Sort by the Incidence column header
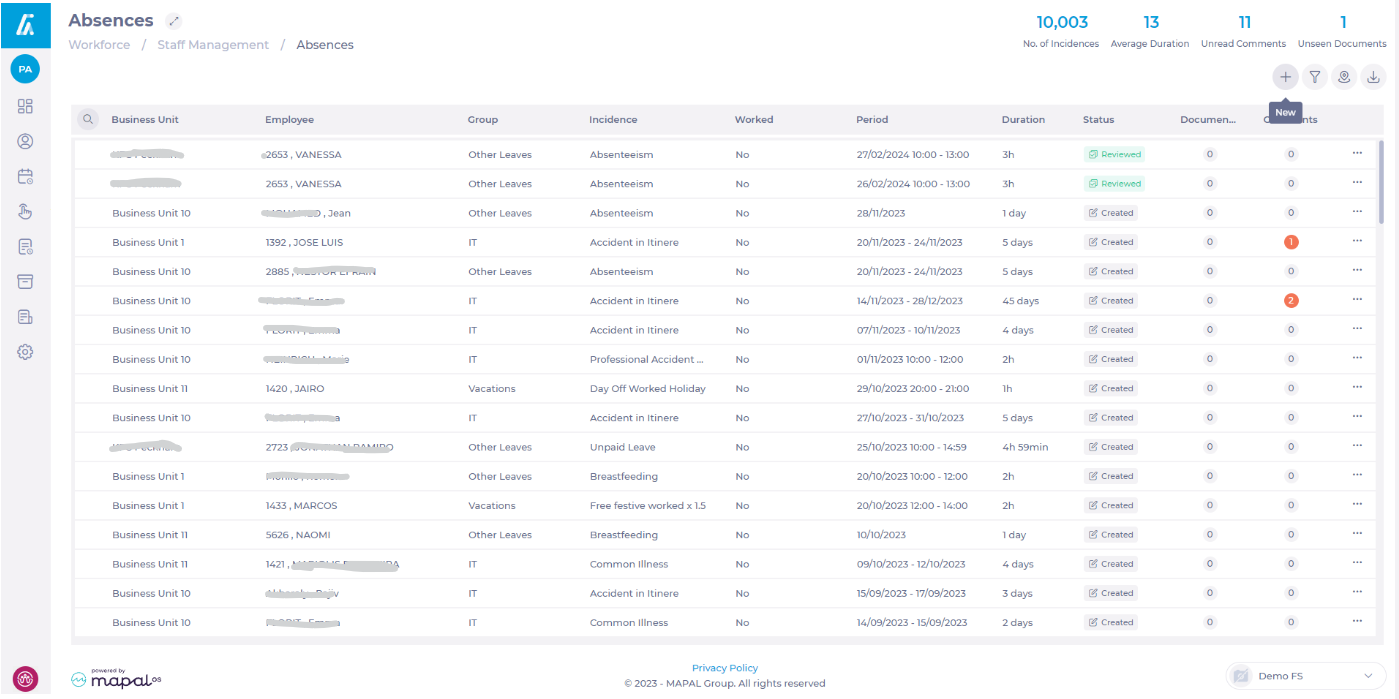The image size is (1399, 699). tap(613, 120)
